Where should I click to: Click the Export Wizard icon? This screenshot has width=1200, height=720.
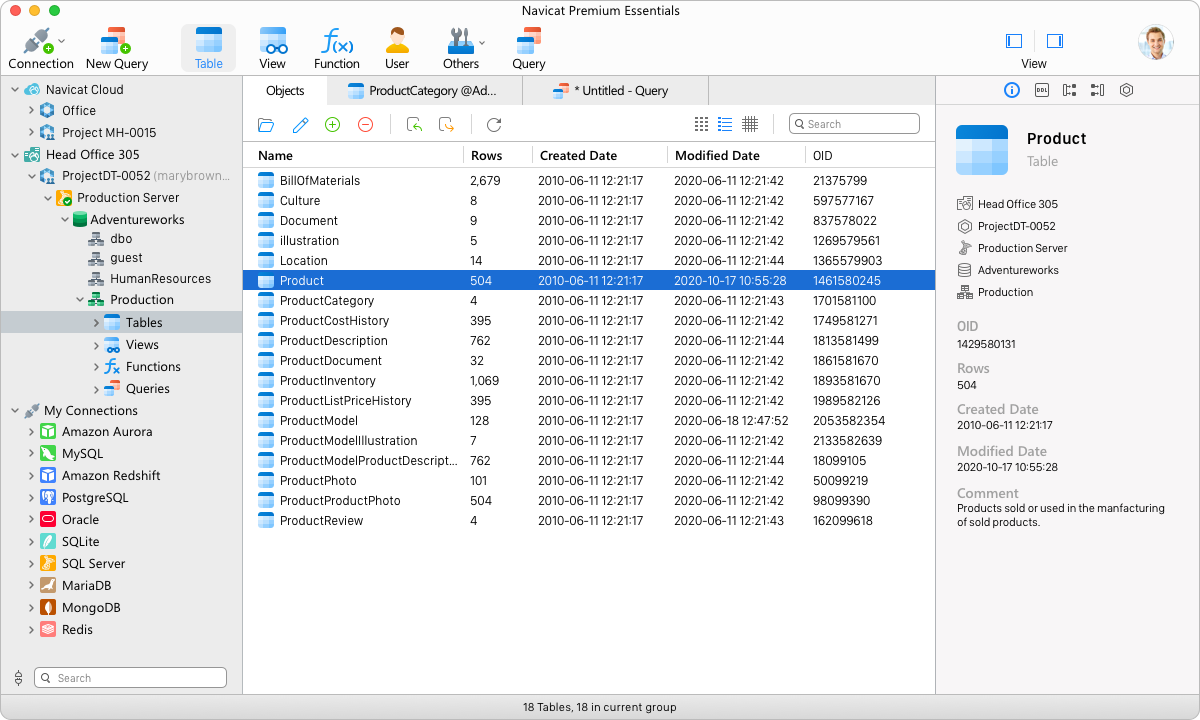(x=447, y=125)
